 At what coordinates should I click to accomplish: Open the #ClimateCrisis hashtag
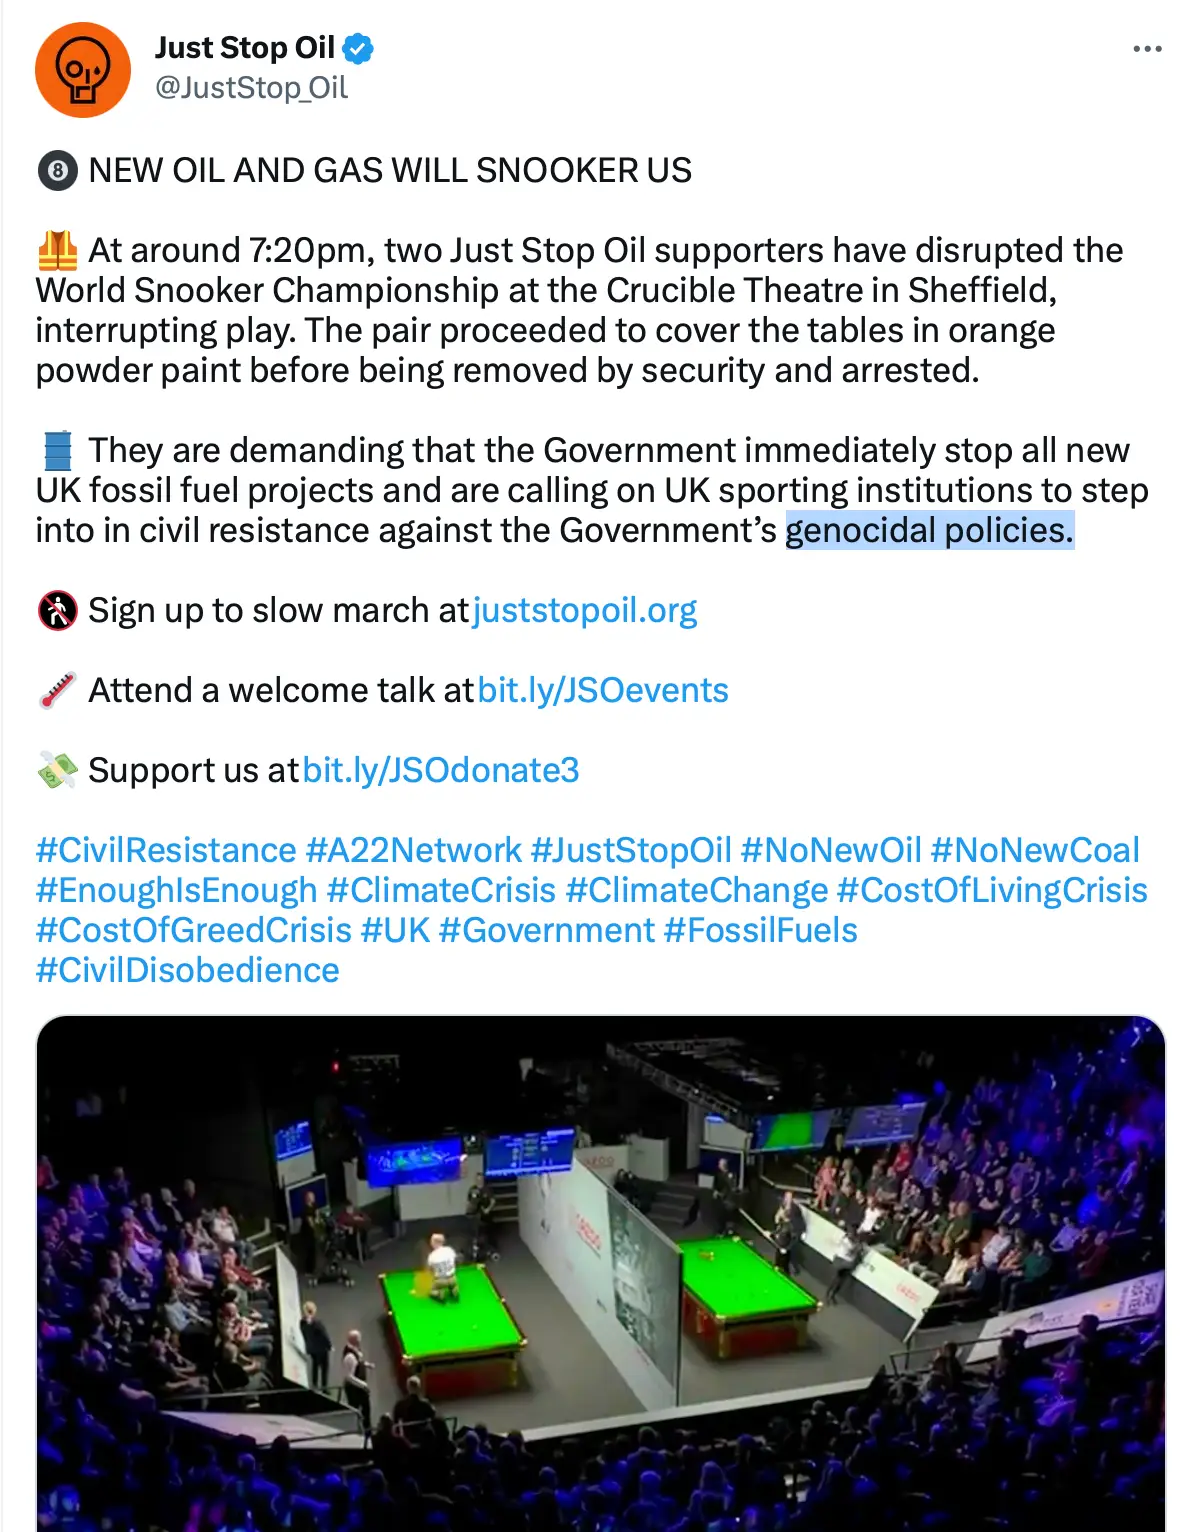[x=441, y=890]
